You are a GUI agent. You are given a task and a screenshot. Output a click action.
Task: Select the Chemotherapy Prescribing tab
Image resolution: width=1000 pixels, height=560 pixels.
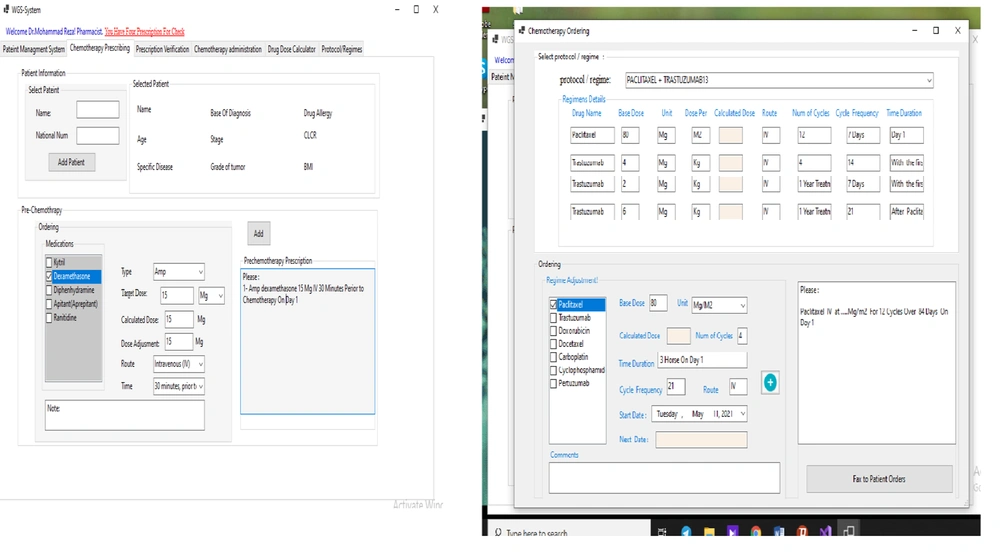tap(99, 48)
